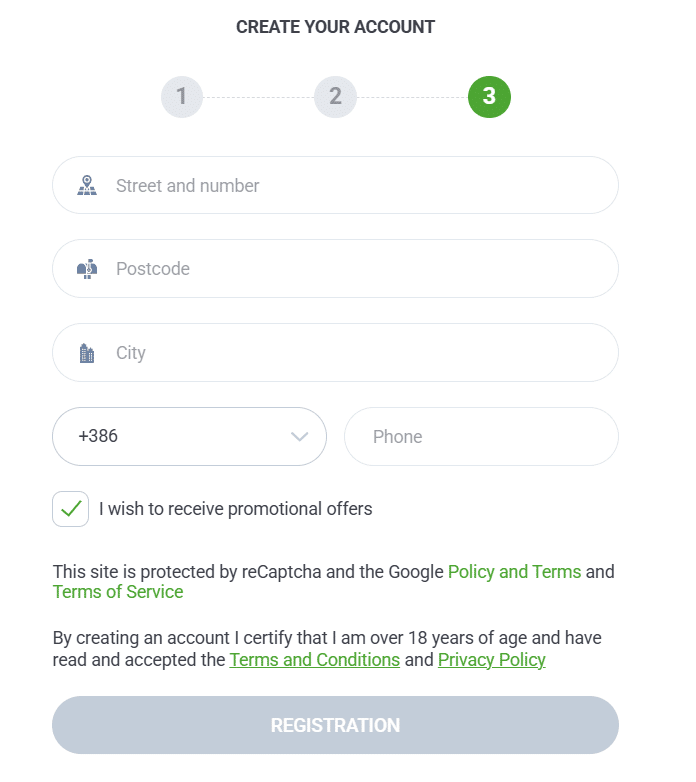Go to step 1 circle
This screenshot has width=696, height=782.
(181, 97)
